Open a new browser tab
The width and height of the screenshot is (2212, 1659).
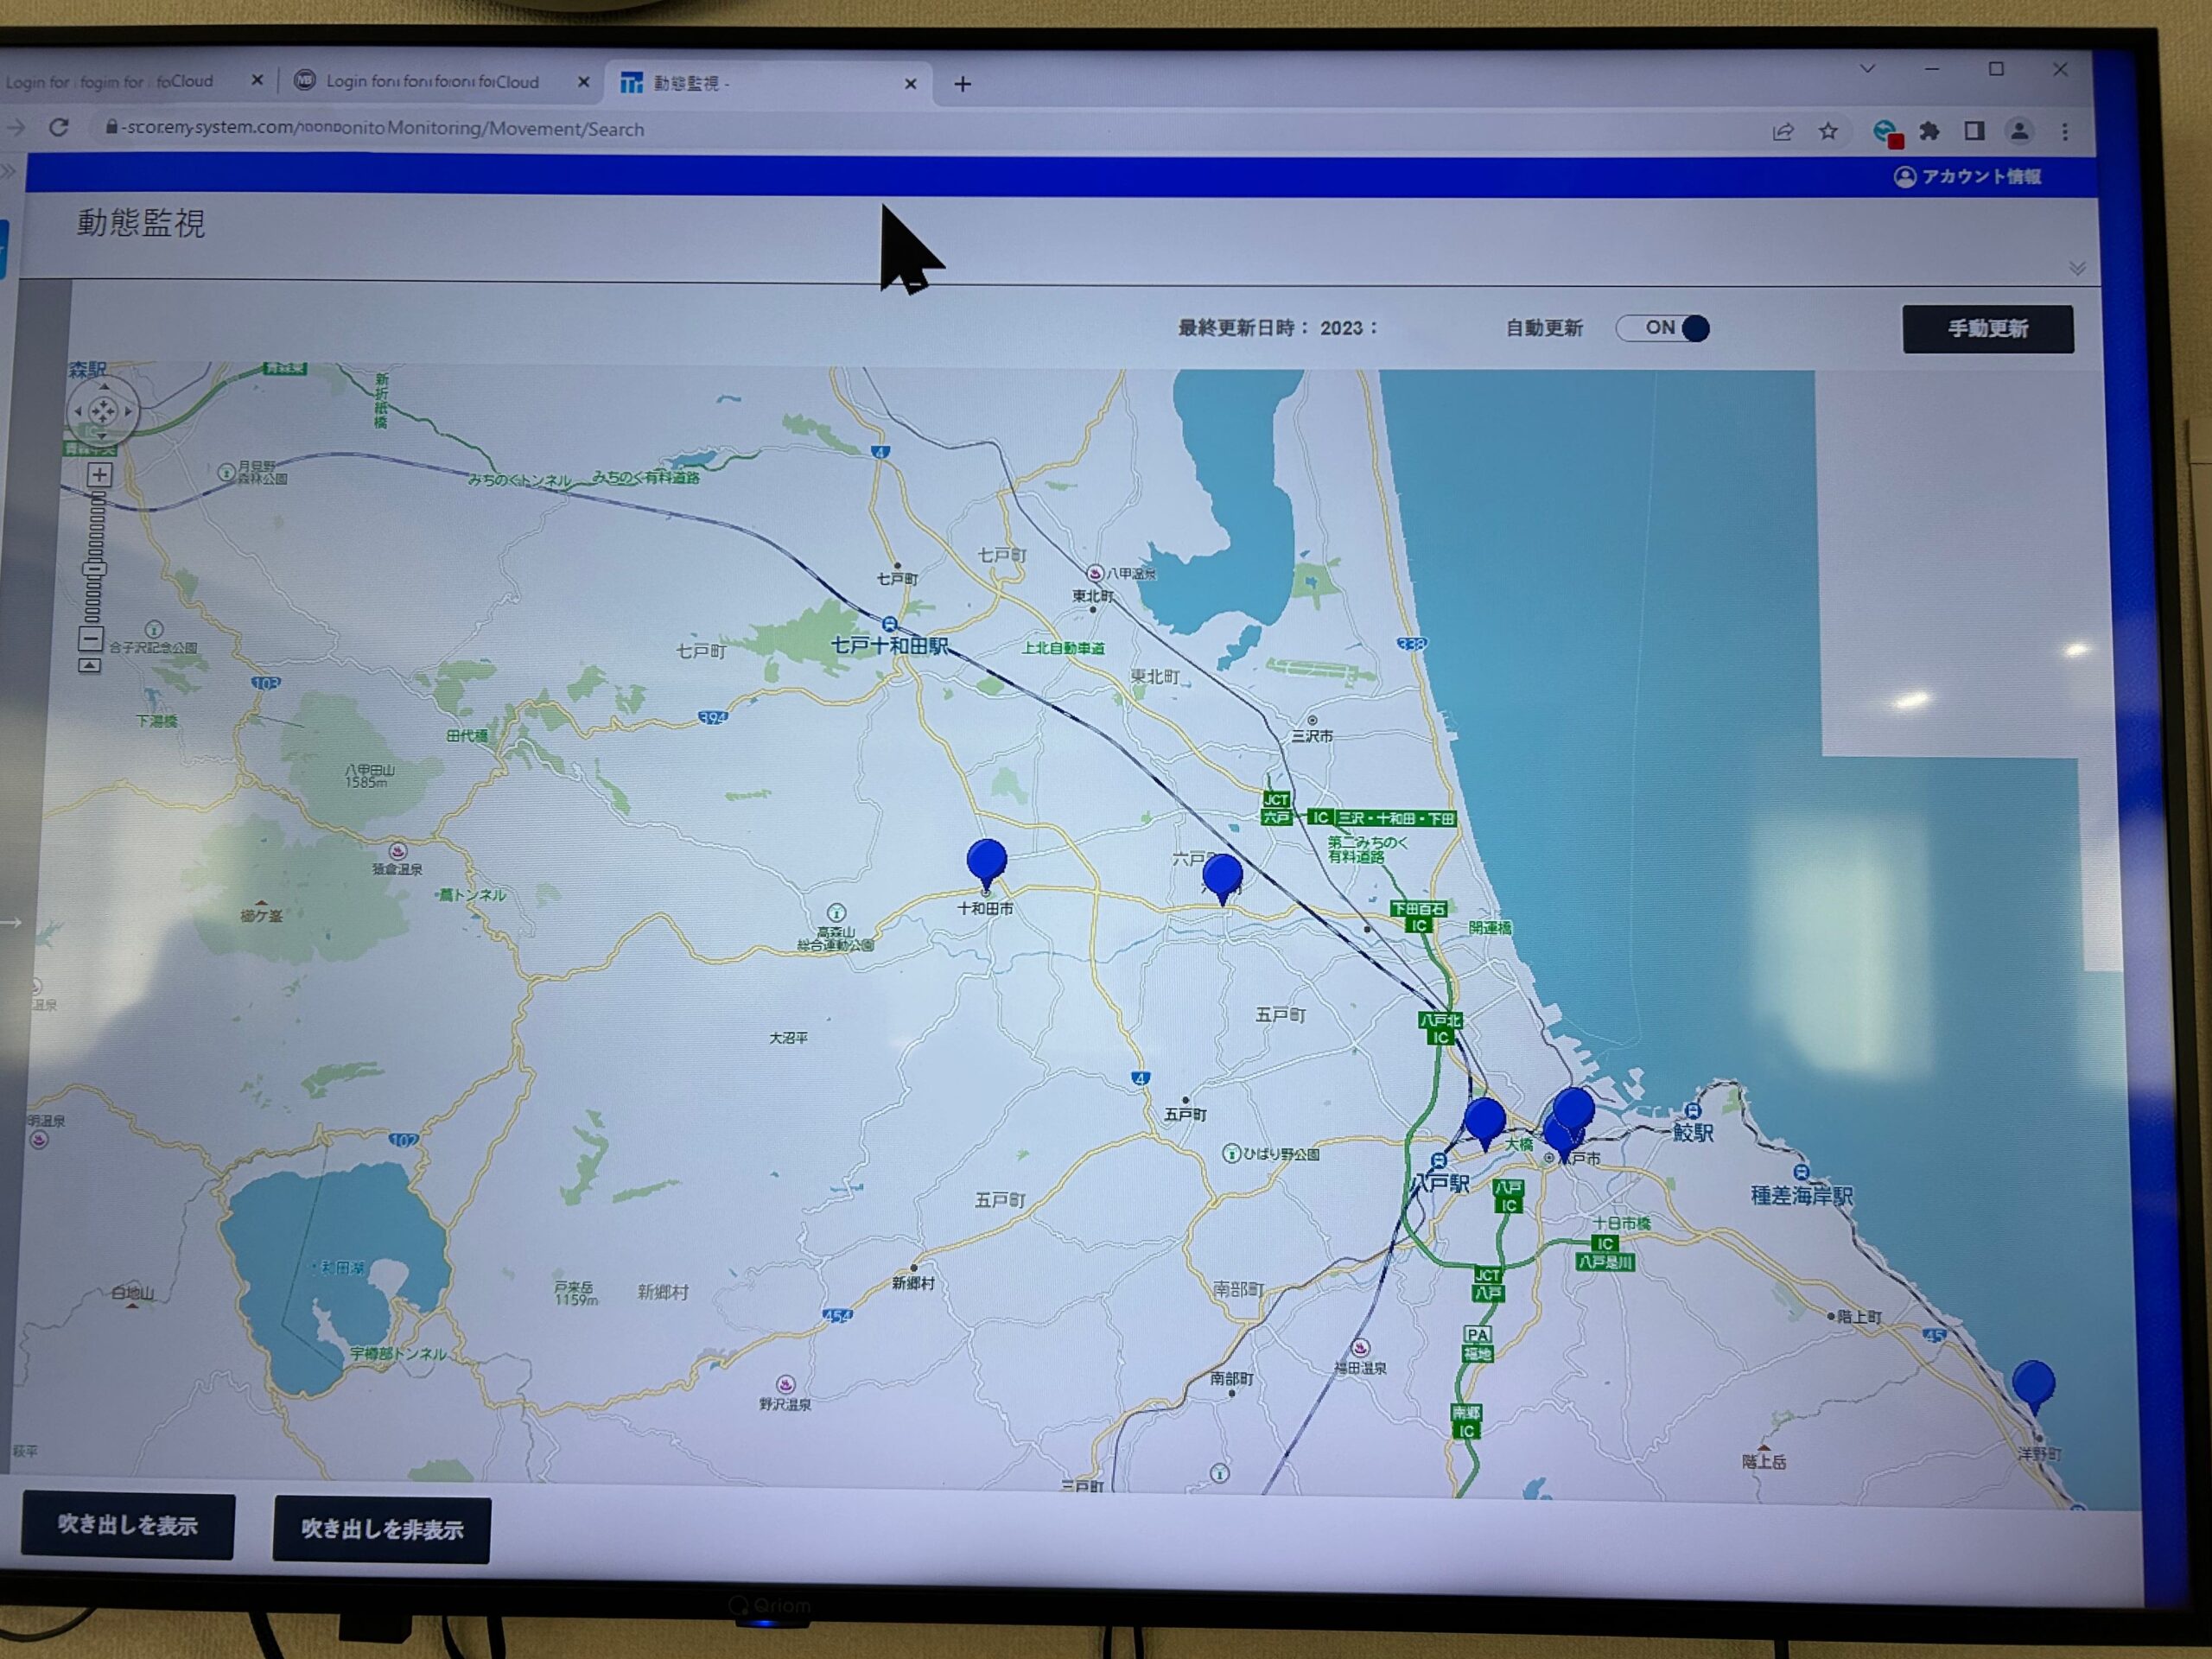[x=963, y=84]
